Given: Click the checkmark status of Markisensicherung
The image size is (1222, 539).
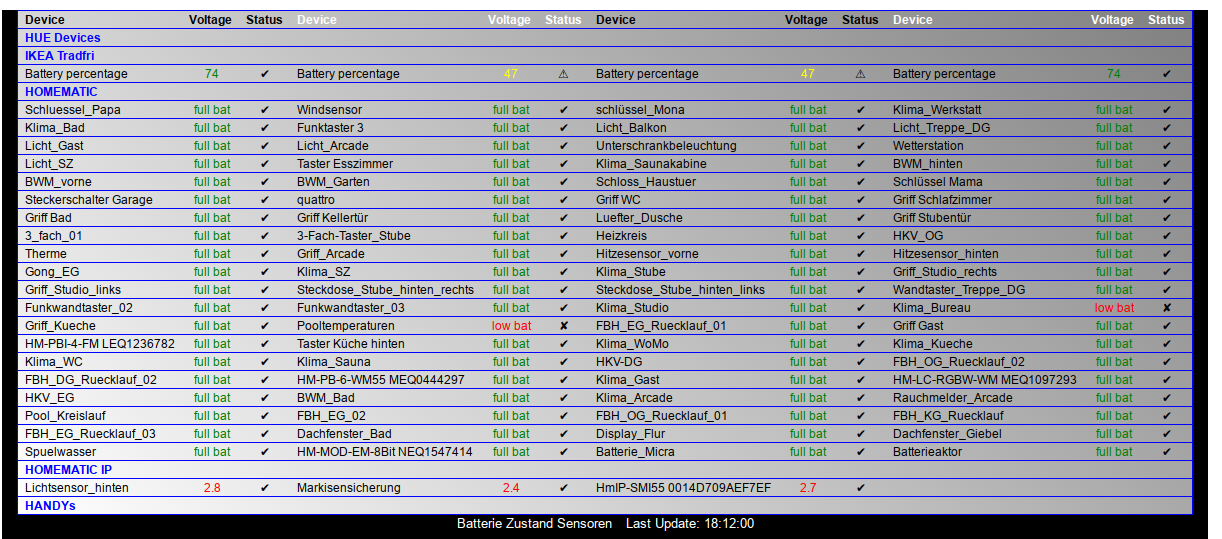Looking at the screenshot, I should click(564, 488).
